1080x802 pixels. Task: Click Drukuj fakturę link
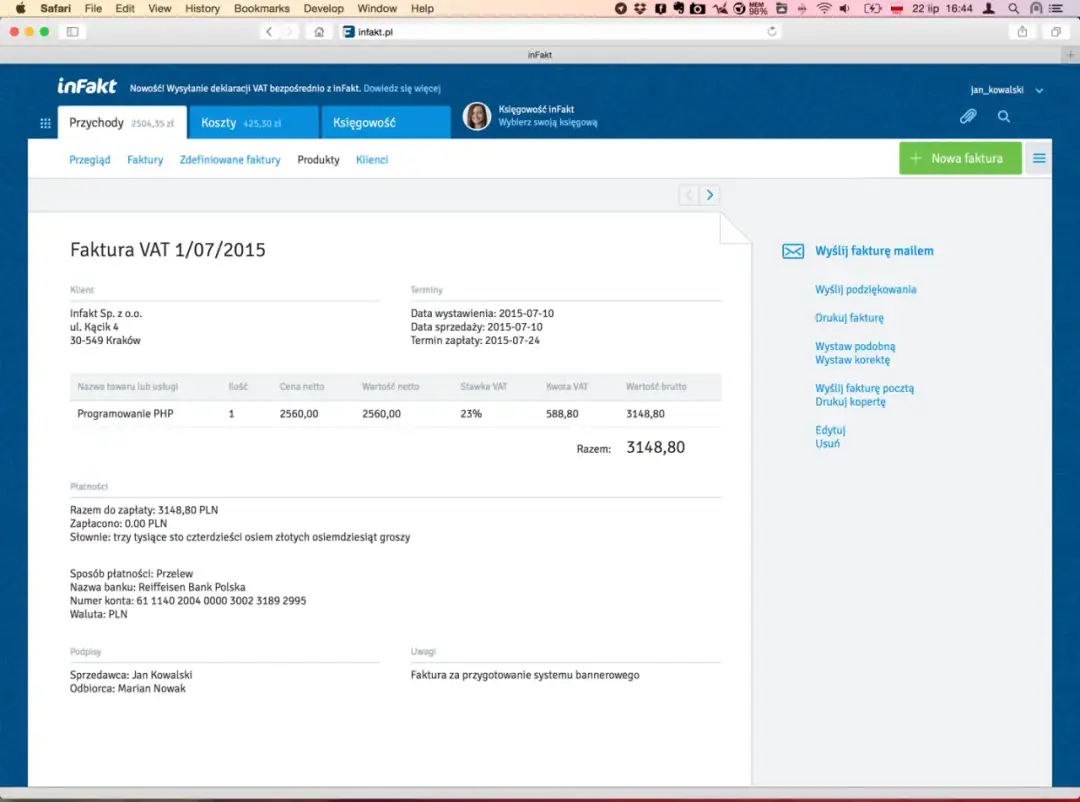coord(849,318)
